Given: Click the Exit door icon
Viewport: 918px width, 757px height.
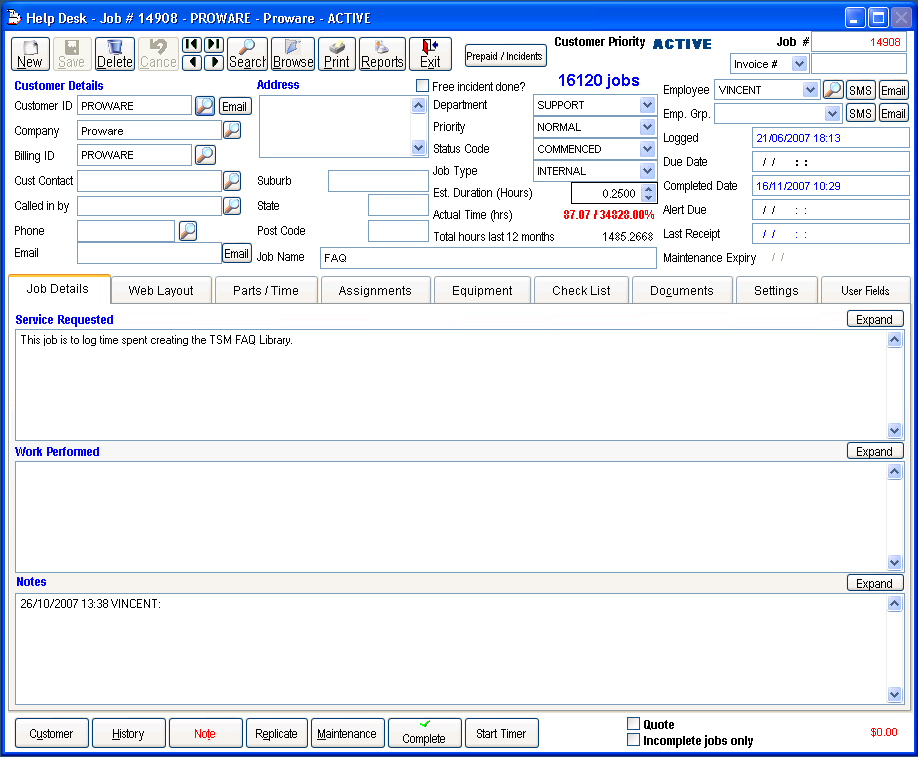Looking at the screenshot, I should click(x=430, y=54).
